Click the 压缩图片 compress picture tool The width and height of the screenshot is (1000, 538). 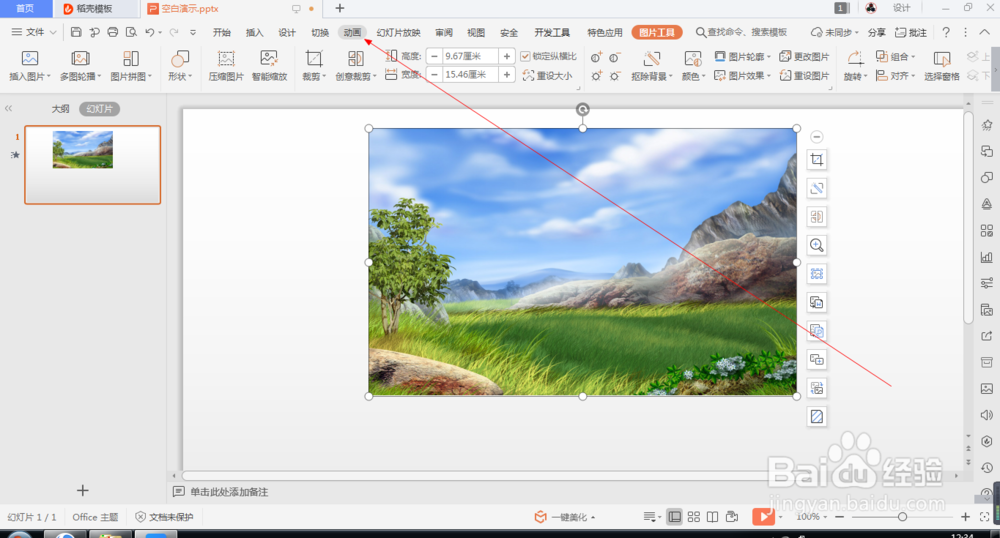pos(226,66)
